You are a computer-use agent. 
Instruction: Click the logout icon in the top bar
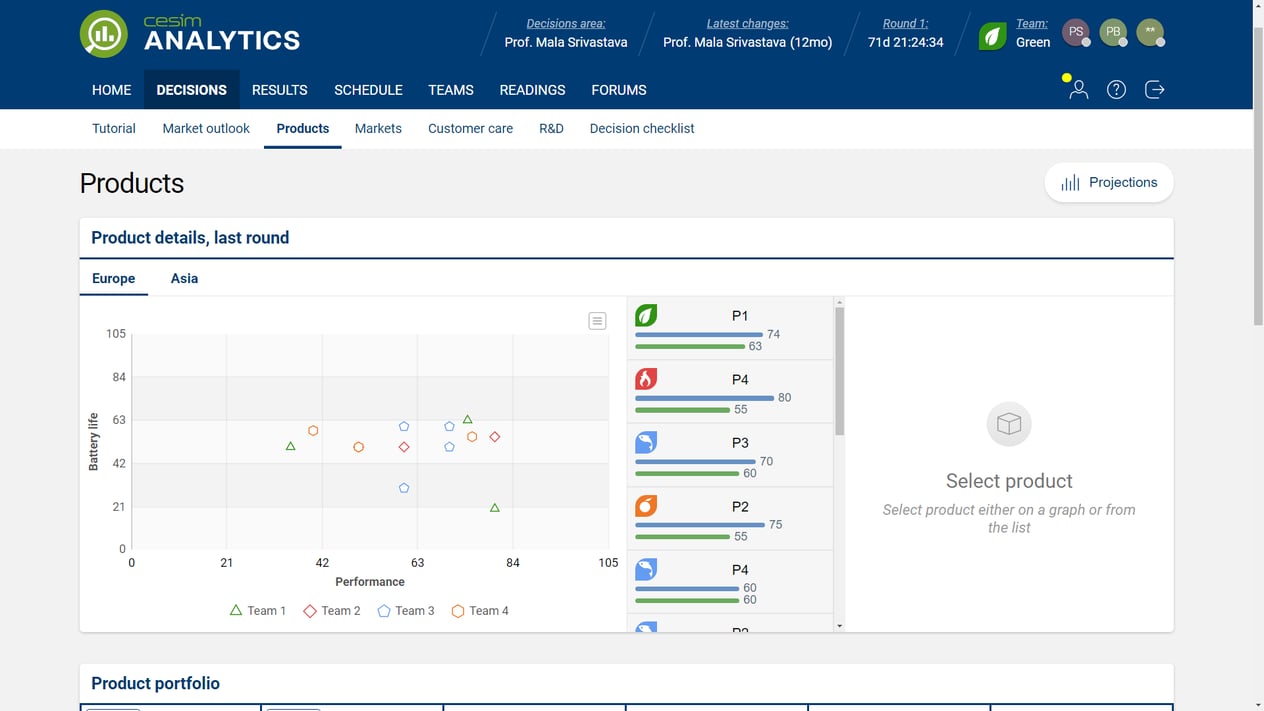pyautogui.click(x=1155, y=89)
